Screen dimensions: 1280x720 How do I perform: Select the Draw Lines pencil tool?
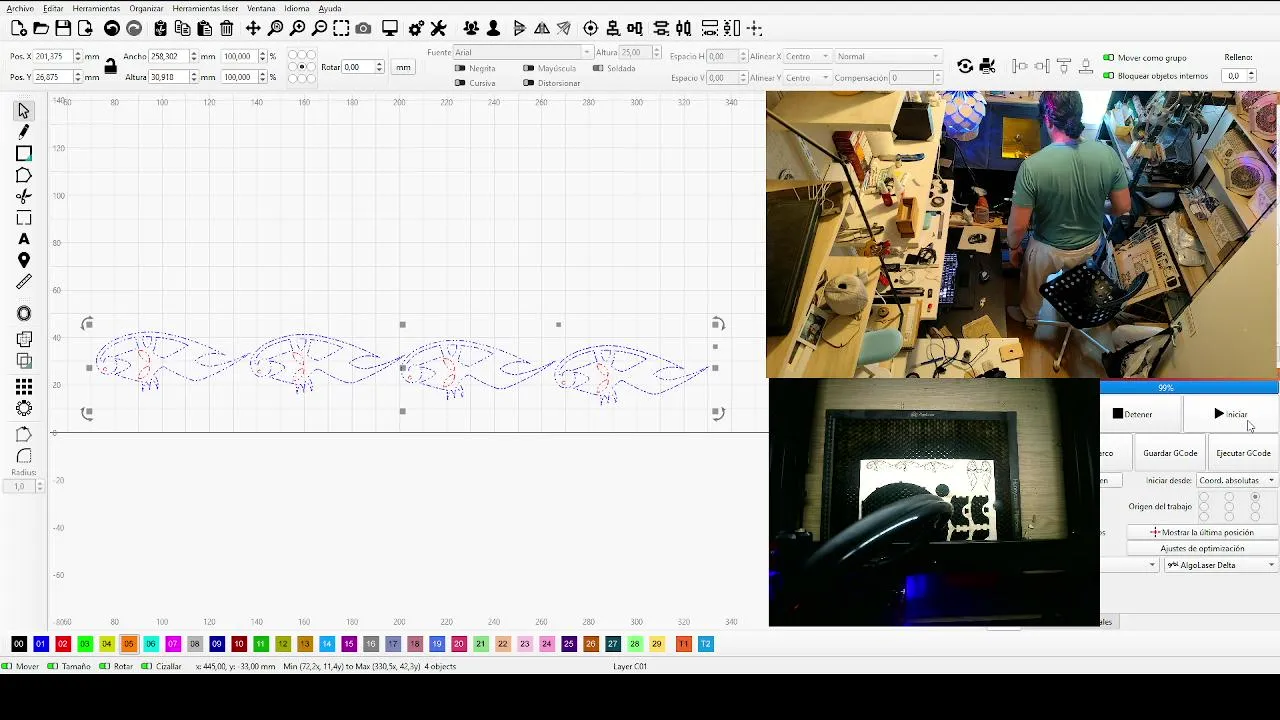(x=24, y=132)
